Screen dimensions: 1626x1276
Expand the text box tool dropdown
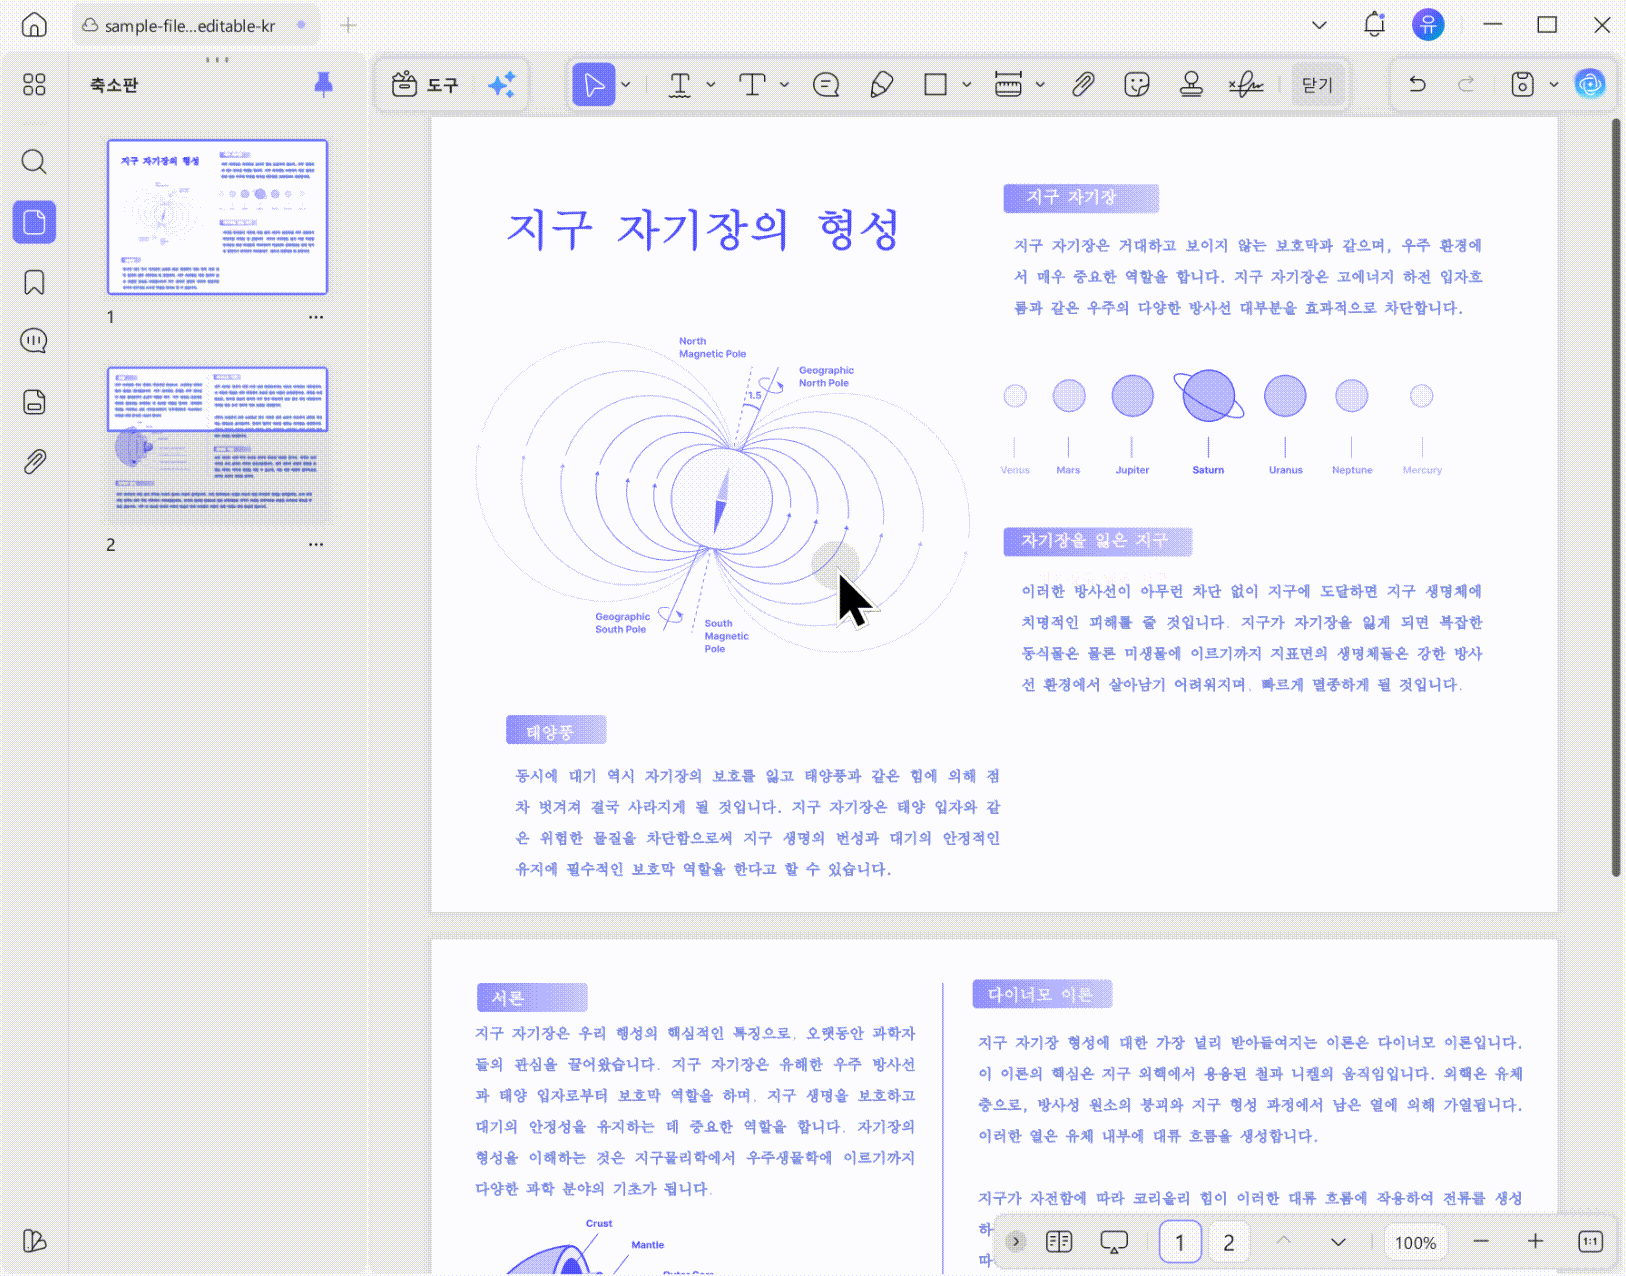pyautogui.click(x=784, y=85)
